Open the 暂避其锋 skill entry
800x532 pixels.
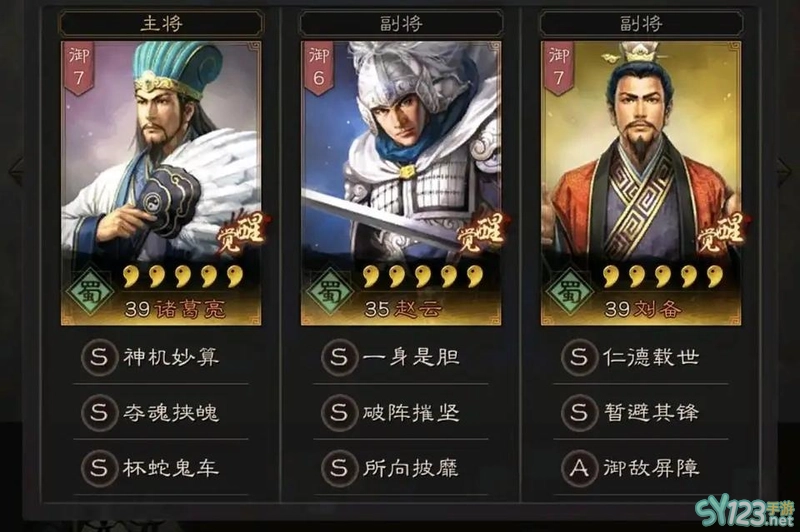(x=641, y=412)
